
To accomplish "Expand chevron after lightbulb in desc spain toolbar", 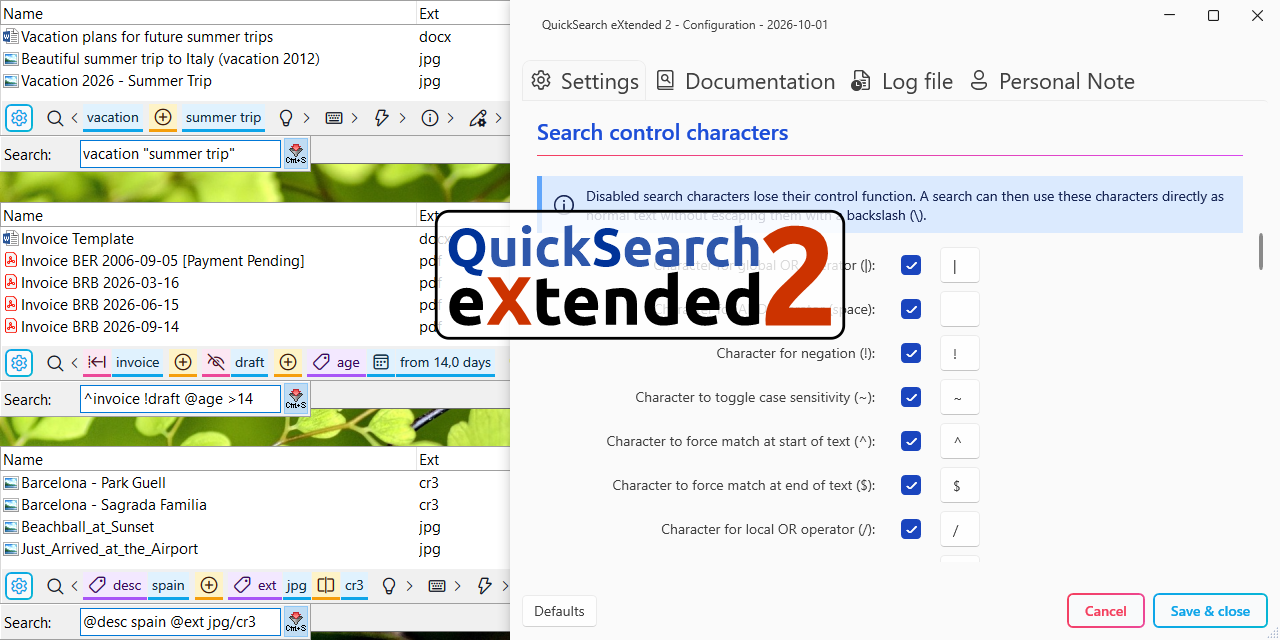I will pyautogui.click(x=409, y=586).
